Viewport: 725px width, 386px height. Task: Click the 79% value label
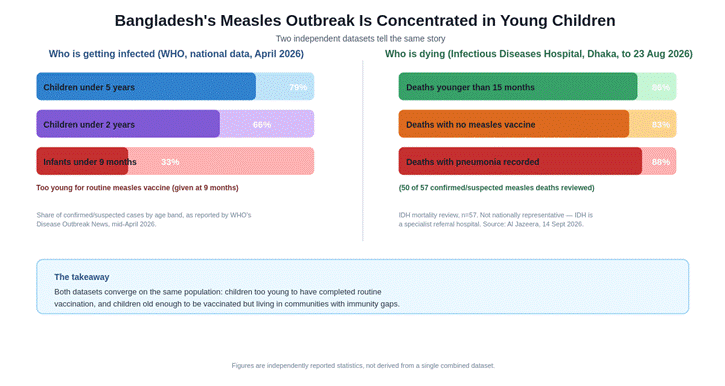[x=298, y=87]
